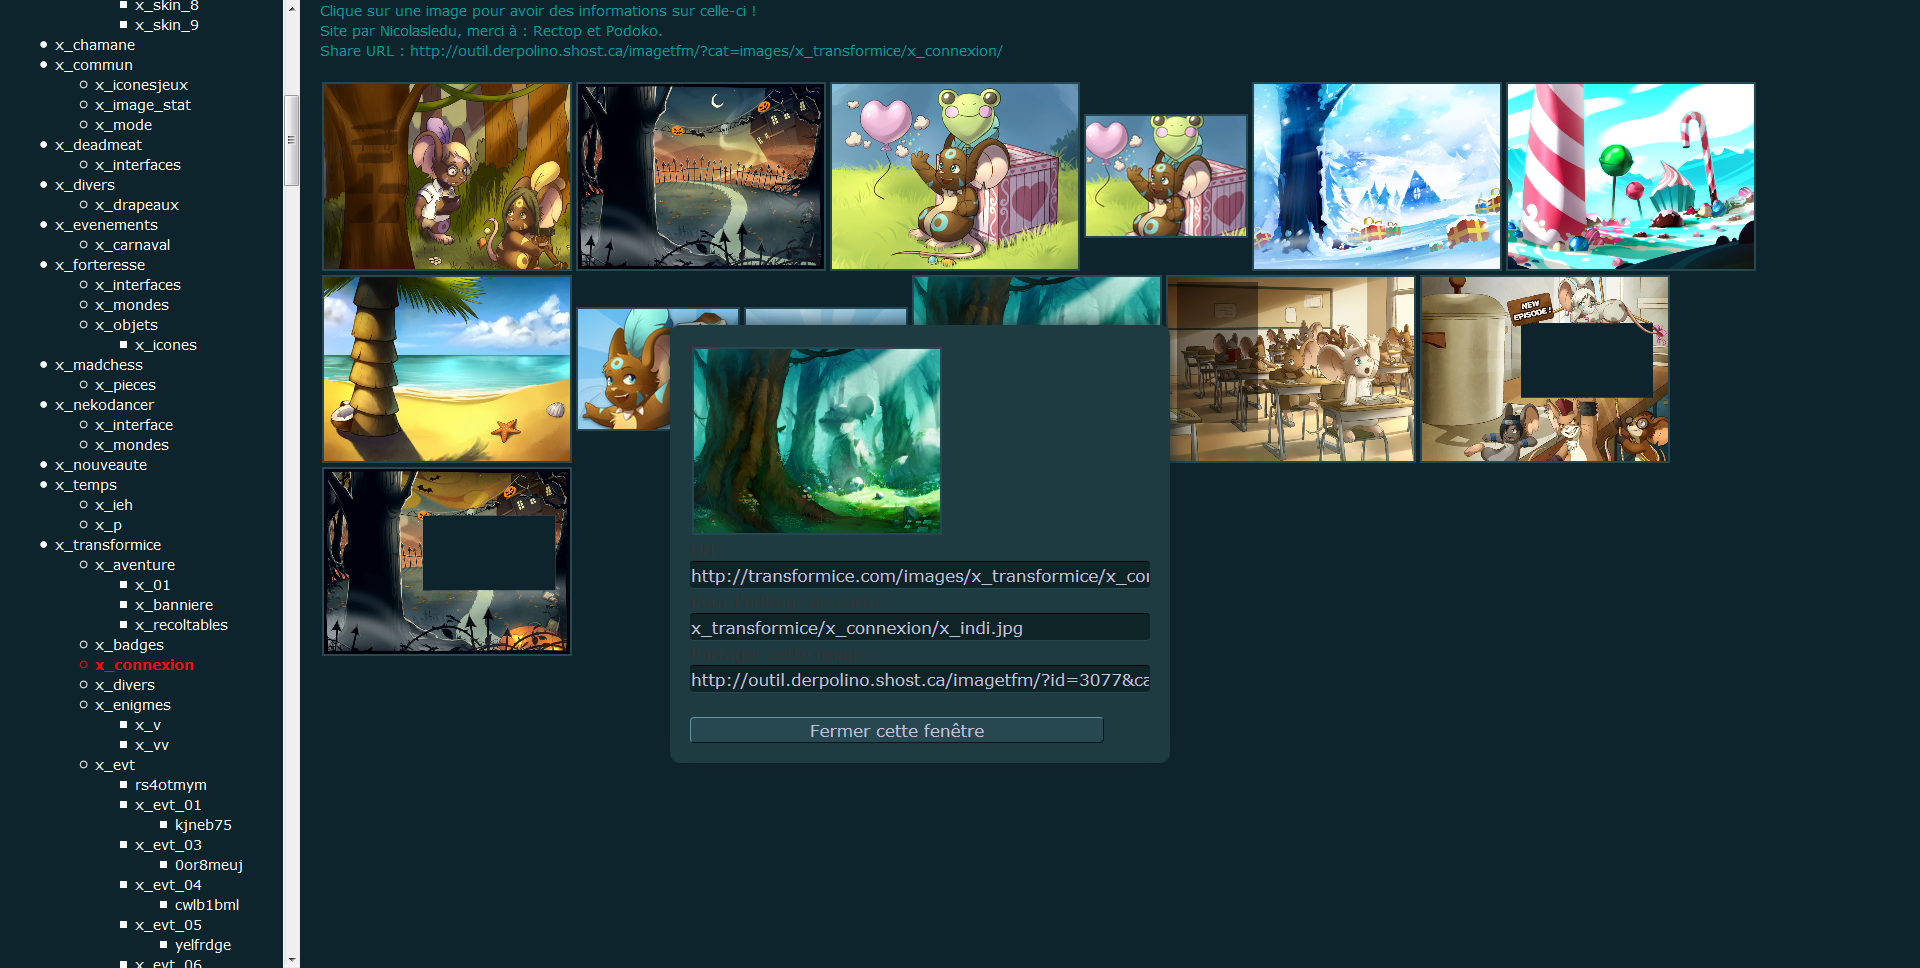Open x_drapeaux subcategory
1920x968 pixels.
click(x=137, y=205)
